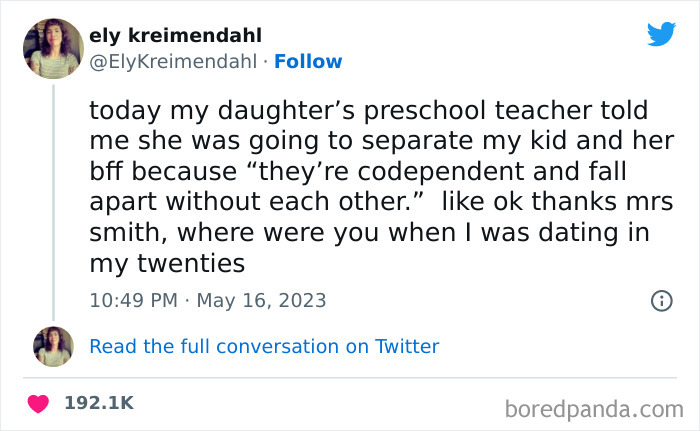This screenshot has width=700, height=431.
Task: Follow ElyKreimendahl using the Follow link
Action: point(308,61)
